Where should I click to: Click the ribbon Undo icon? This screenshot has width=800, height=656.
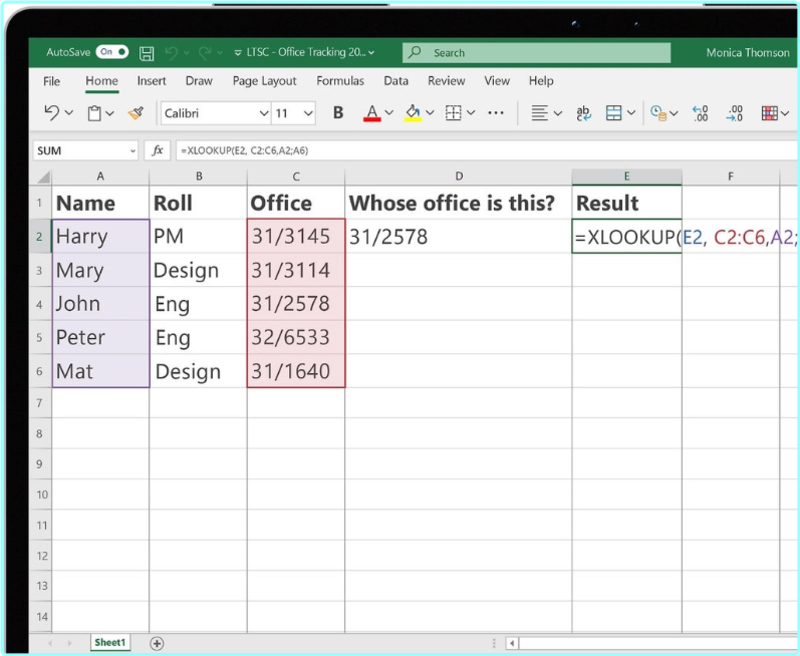tap(52, 113)
